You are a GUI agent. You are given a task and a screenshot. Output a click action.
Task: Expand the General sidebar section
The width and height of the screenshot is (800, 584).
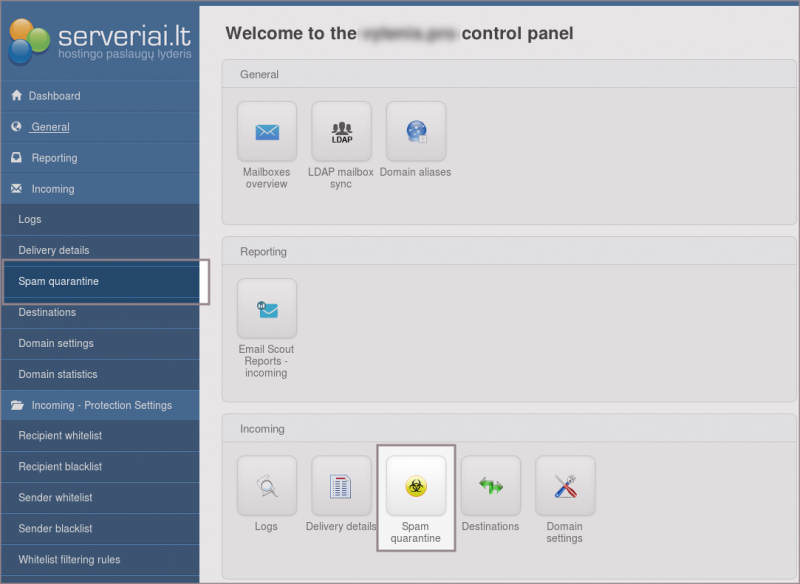click(50, 127)
